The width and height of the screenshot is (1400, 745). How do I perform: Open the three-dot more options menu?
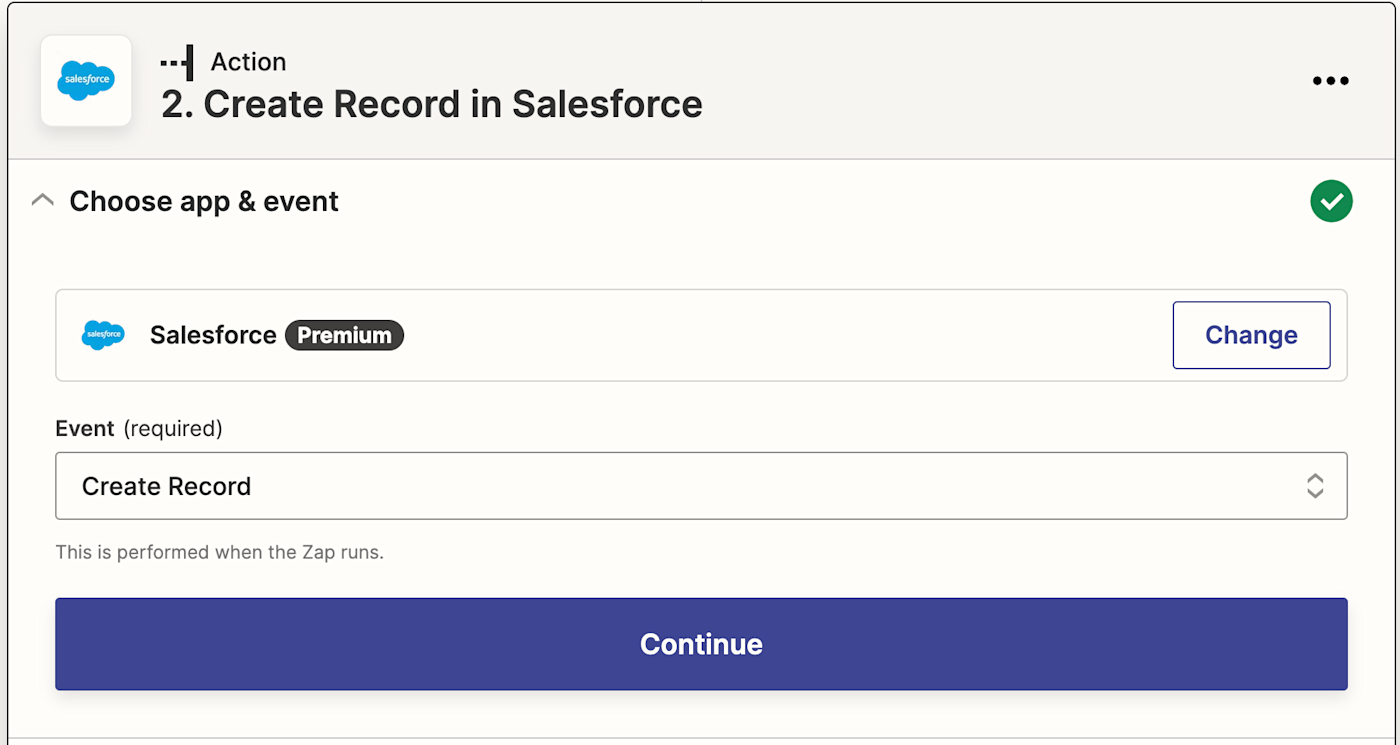(x=1330, y=81)
